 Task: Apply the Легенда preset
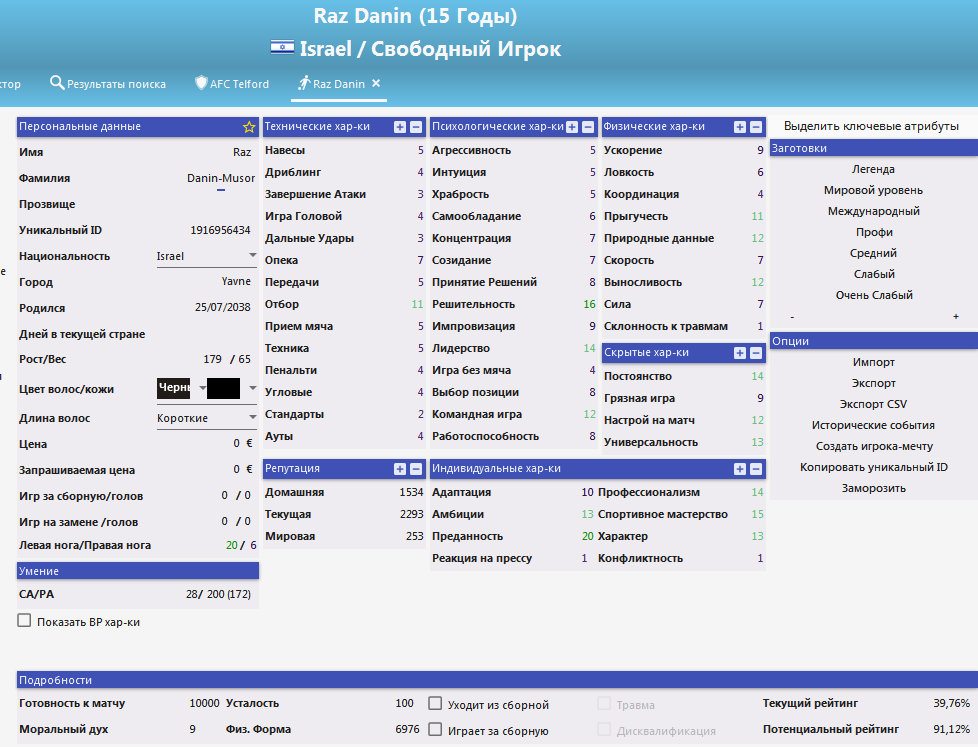[x=873, y=169]
